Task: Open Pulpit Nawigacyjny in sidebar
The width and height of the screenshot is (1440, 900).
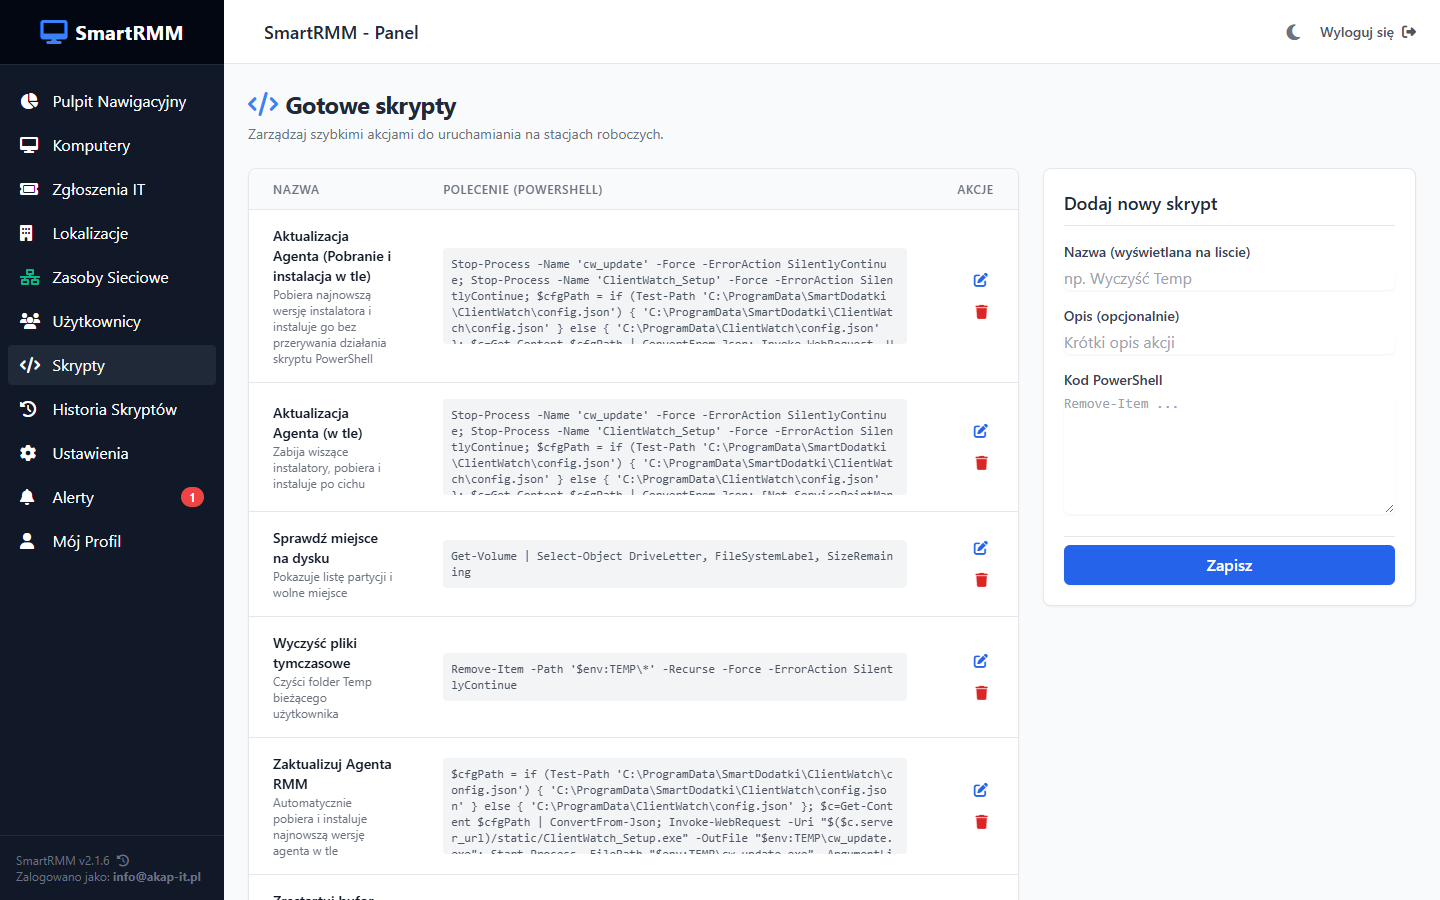Action: pyautogui.click(x=112, y=101)
